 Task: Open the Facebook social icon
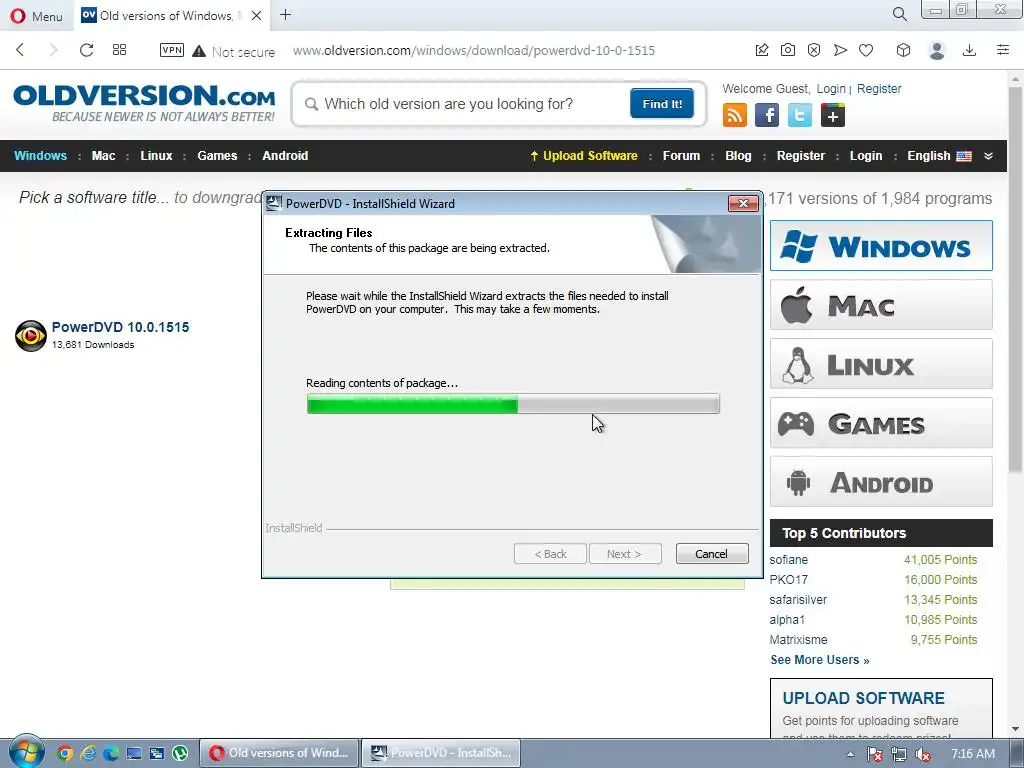(x=767, y=116)
